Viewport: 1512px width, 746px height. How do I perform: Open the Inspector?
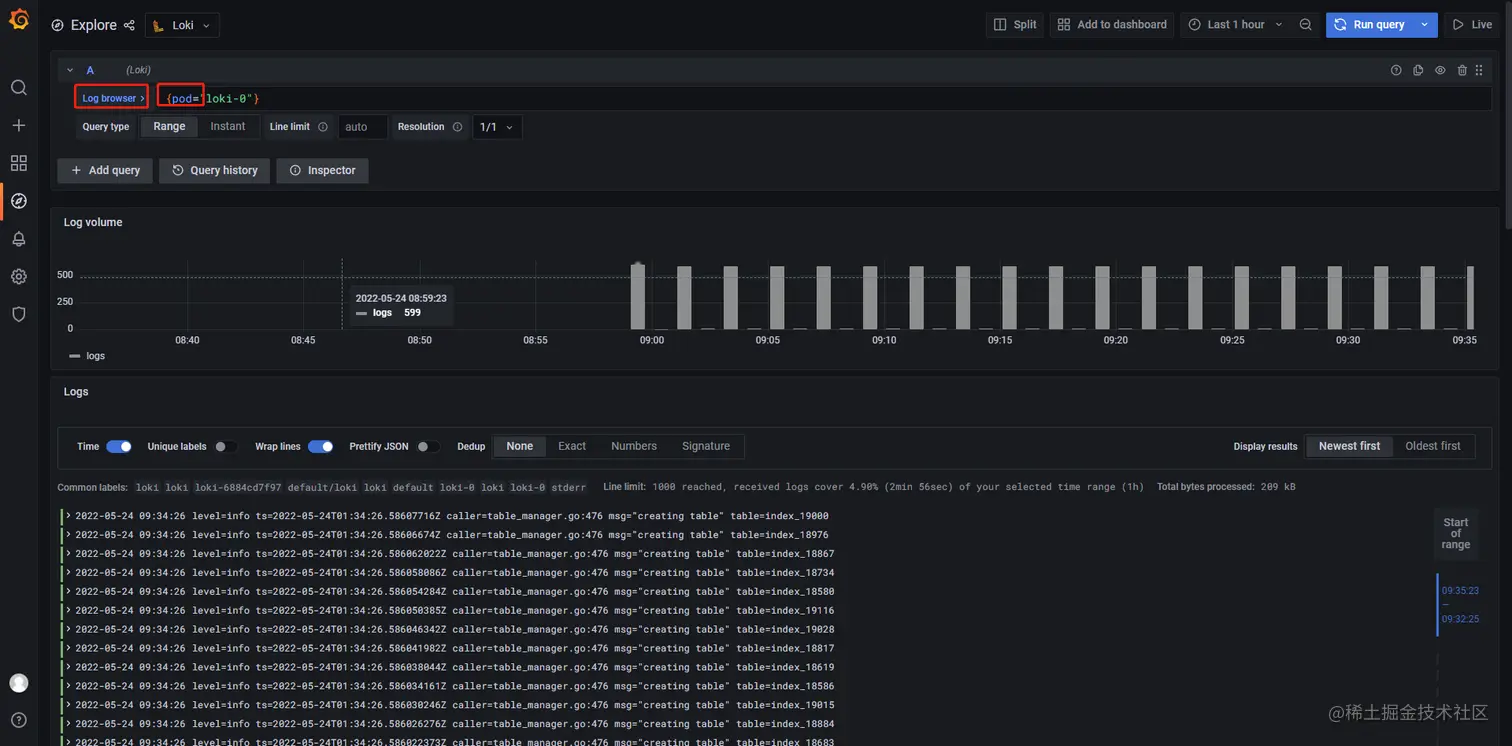click(x=323, y=170)
